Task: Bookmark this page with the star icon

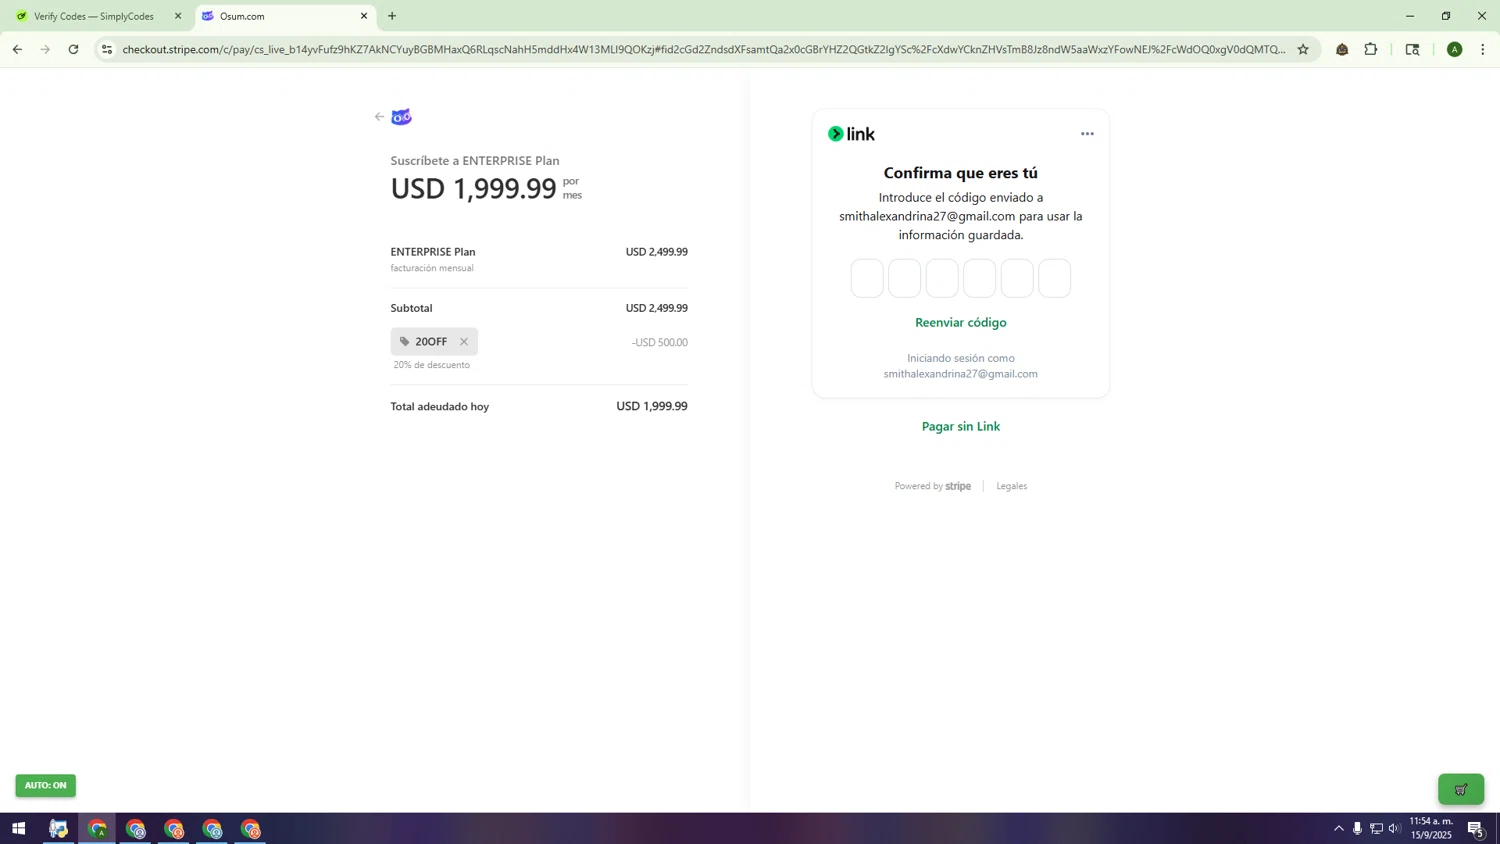Action: click(x=1303, y=49)
